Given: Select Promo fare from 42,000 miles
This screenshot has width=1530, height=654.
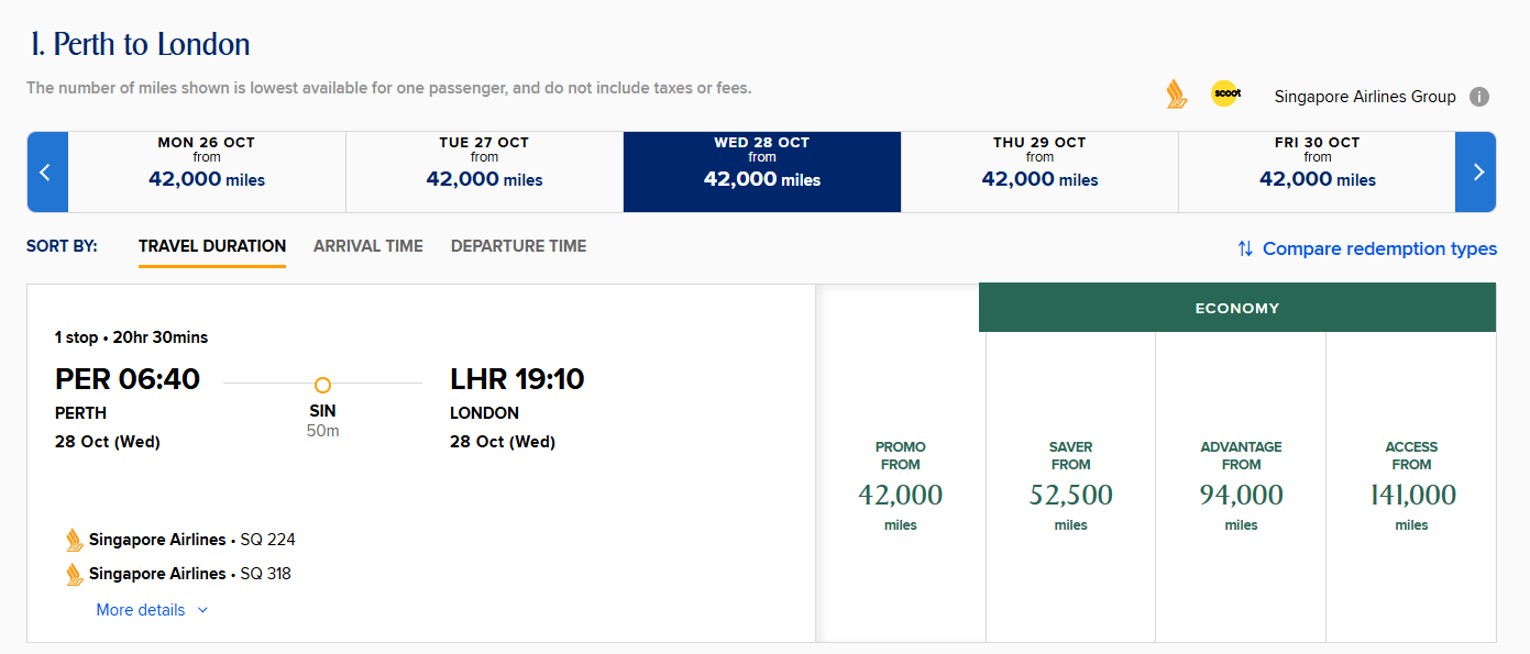Looking at the screenshot, I should tap(900, 486).
